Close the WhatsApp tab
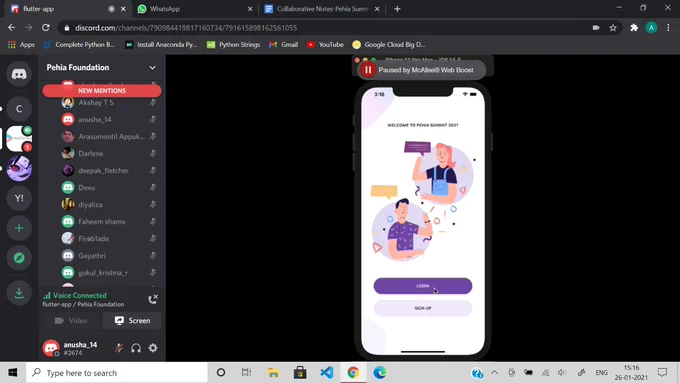 (x=250, y=9)
